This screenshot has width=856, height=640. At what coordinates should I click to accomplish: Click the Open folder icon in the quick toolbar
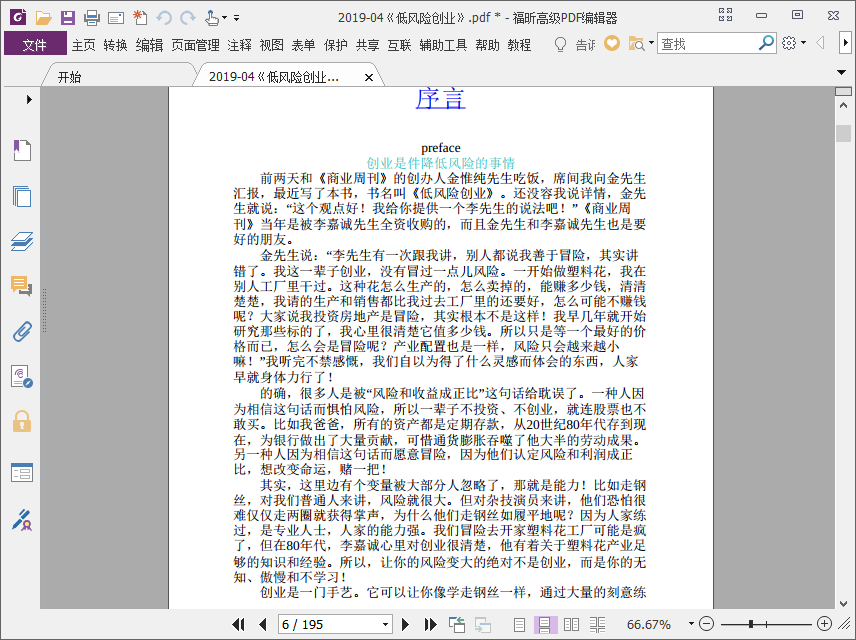tap(43, 17)
